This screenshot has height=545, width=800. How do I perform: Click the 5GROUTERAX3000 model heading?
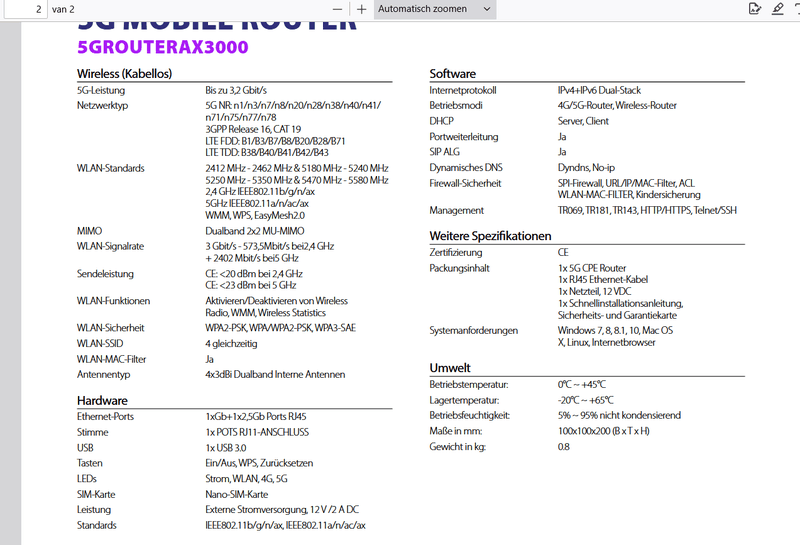tap(163, 47)
